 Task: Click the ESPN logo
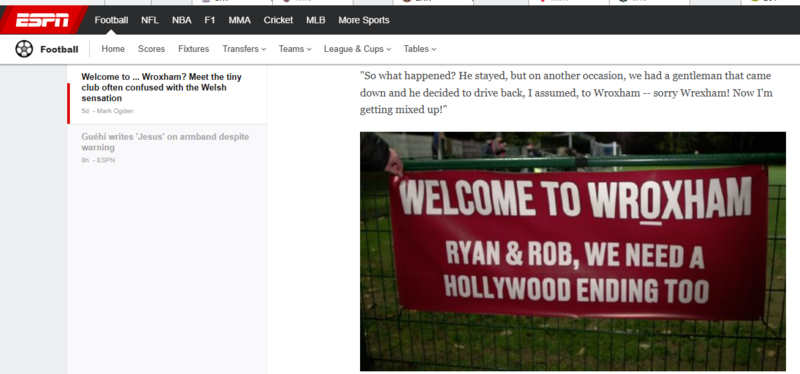42,20
